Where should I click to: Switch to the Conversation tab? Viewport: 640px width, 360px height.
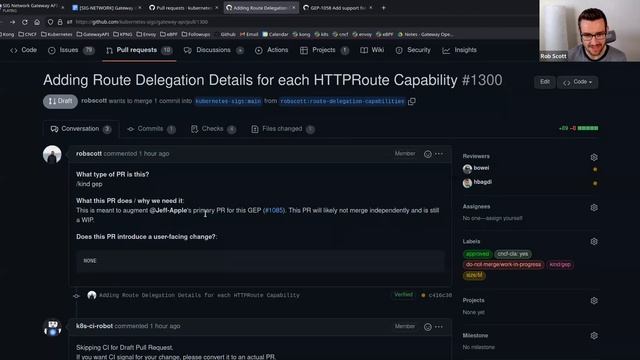click(x=81, y=129)
